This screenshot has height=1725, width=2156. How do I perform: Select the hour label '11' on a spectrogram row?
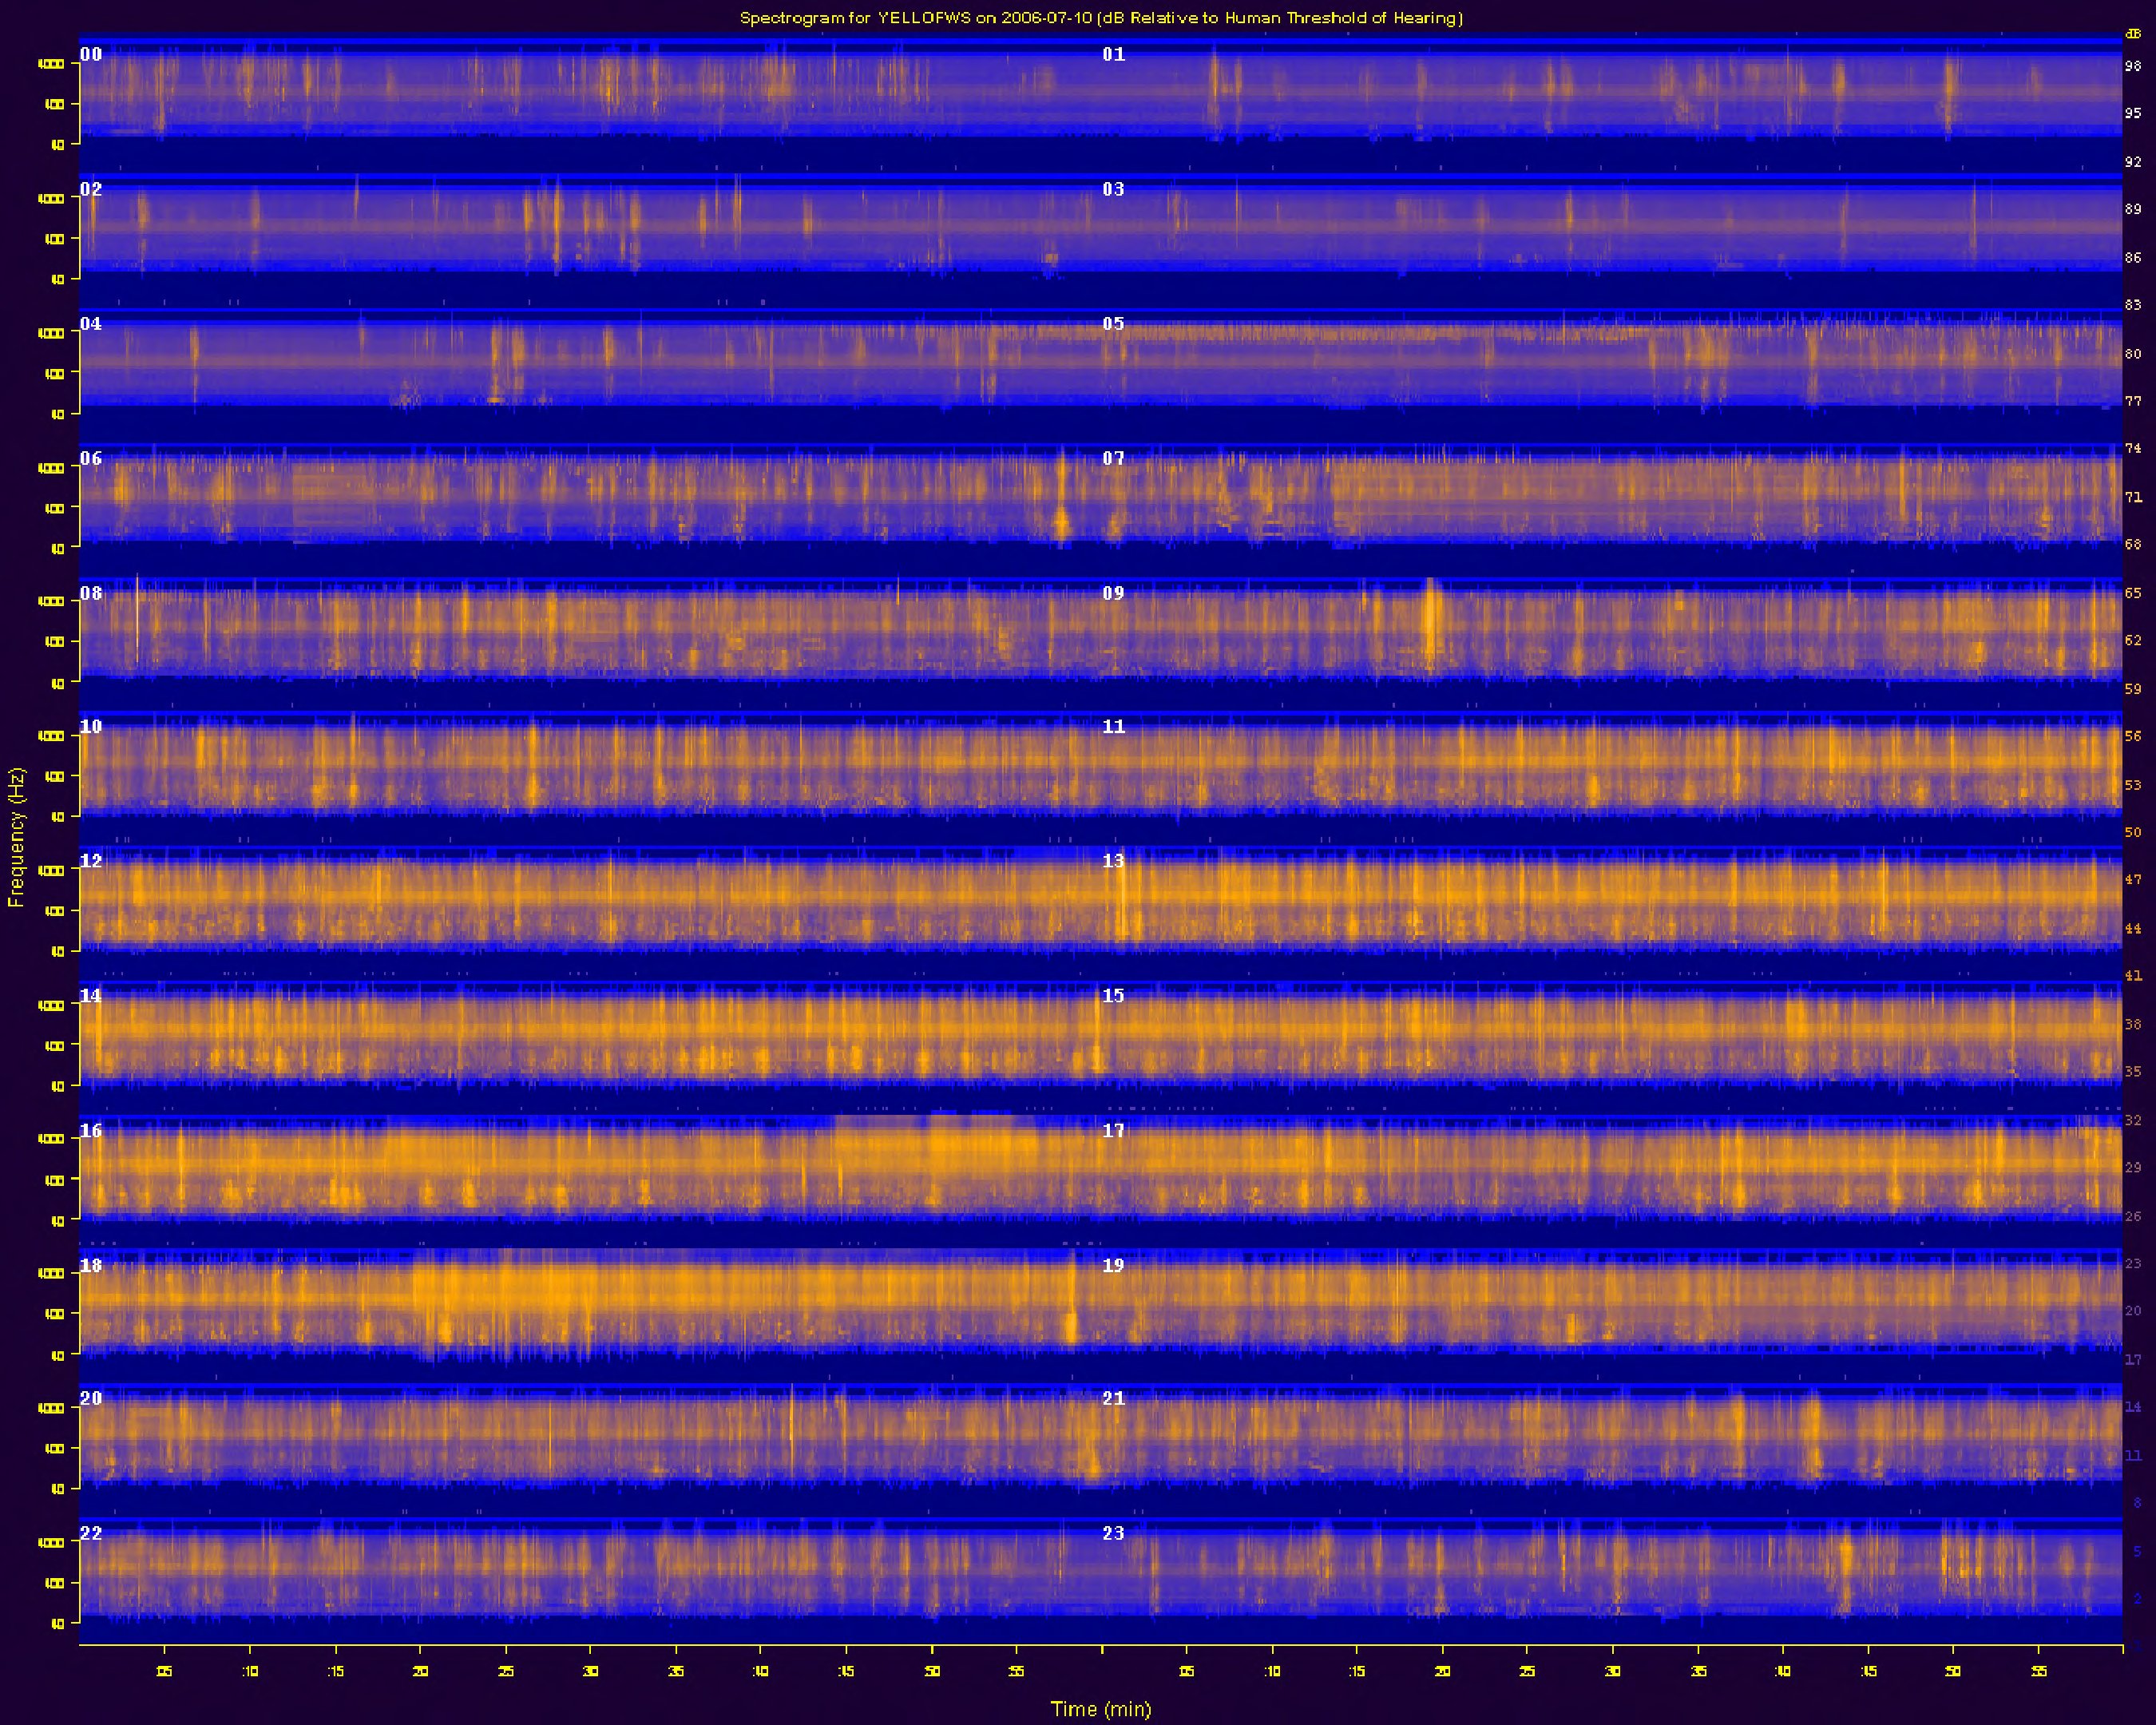click(1114, 727)
